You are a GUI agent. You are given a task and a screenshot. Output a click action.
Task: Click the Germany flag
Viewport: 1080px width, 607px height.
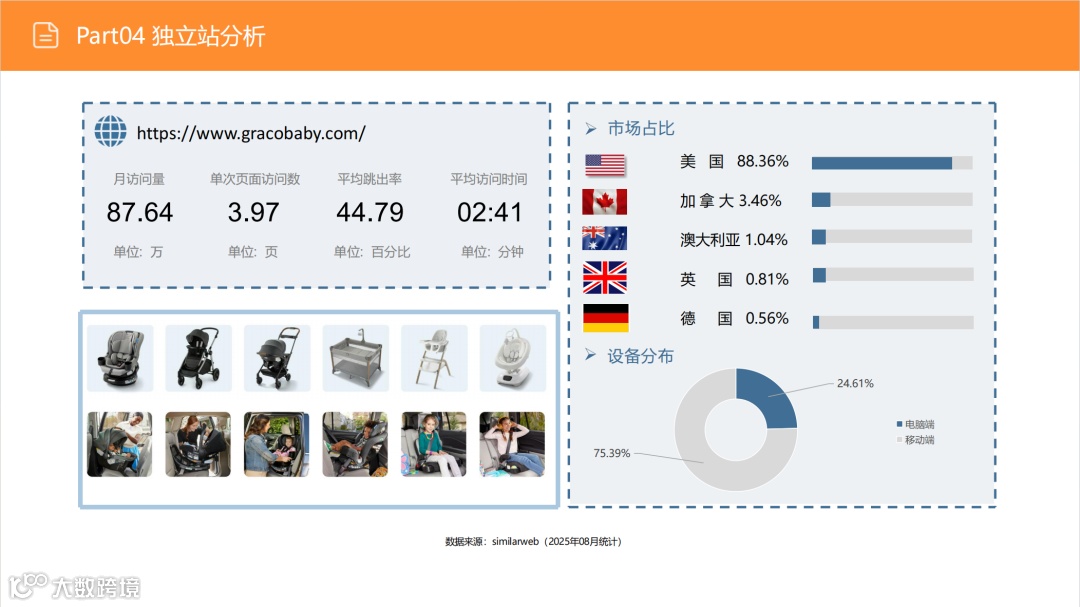pos(605,318)
